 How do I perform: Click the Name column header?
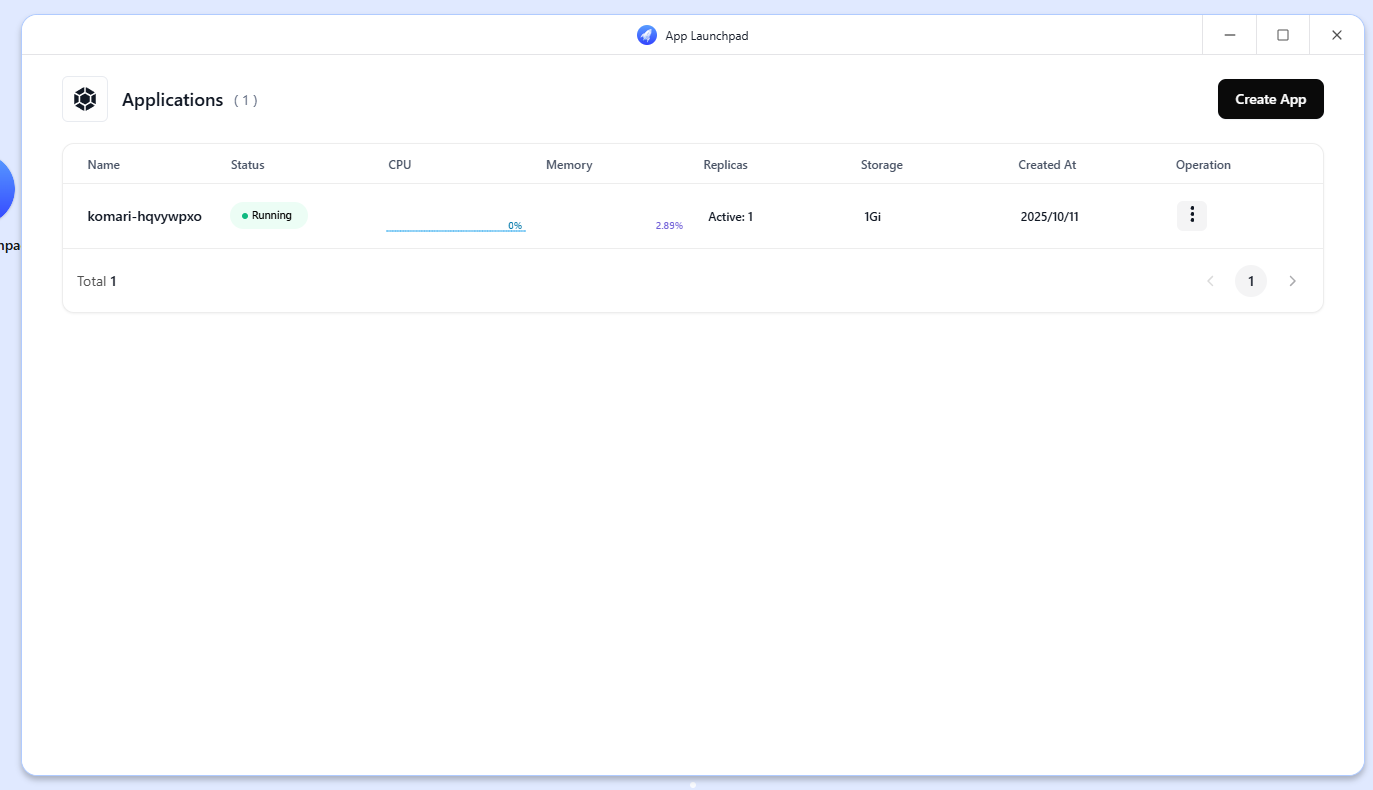pos(104,165)
